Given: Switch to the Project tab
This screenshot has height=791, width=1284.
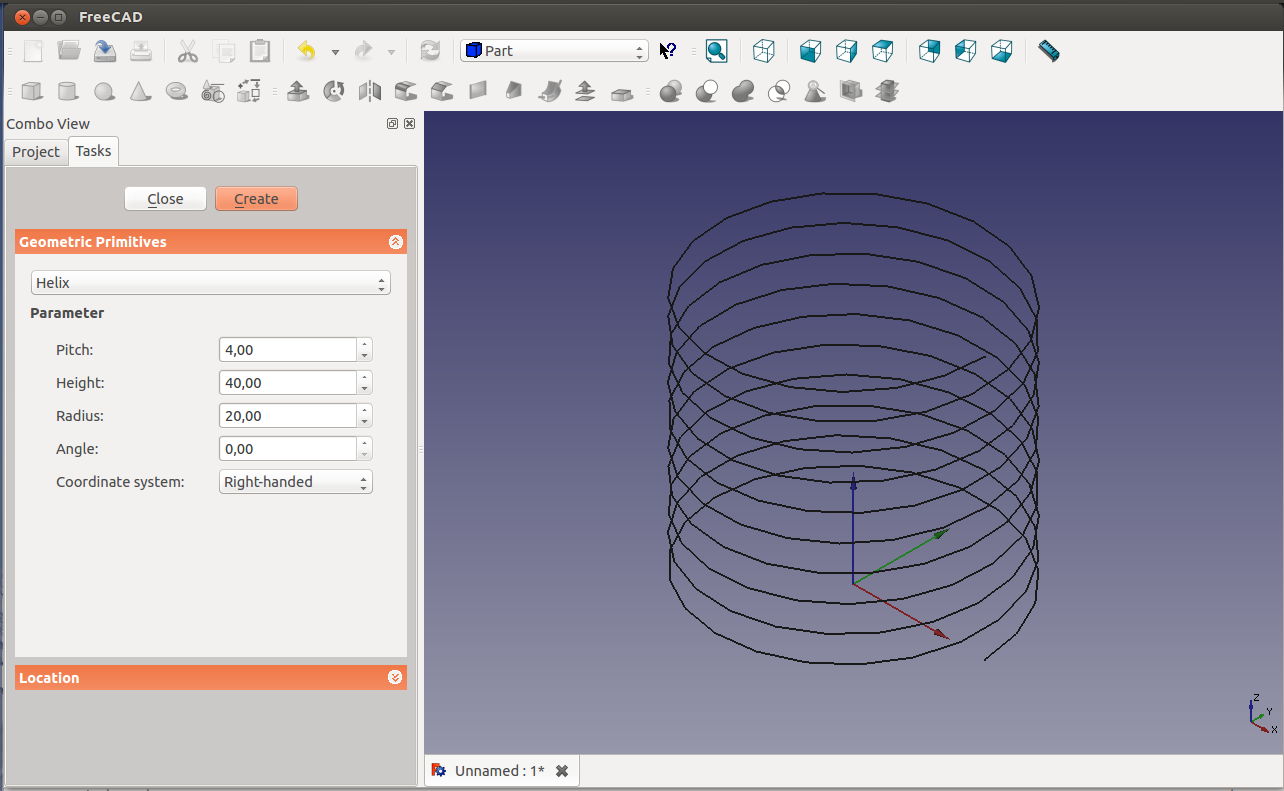Looking at the screenshot, I should pos(36,152).
